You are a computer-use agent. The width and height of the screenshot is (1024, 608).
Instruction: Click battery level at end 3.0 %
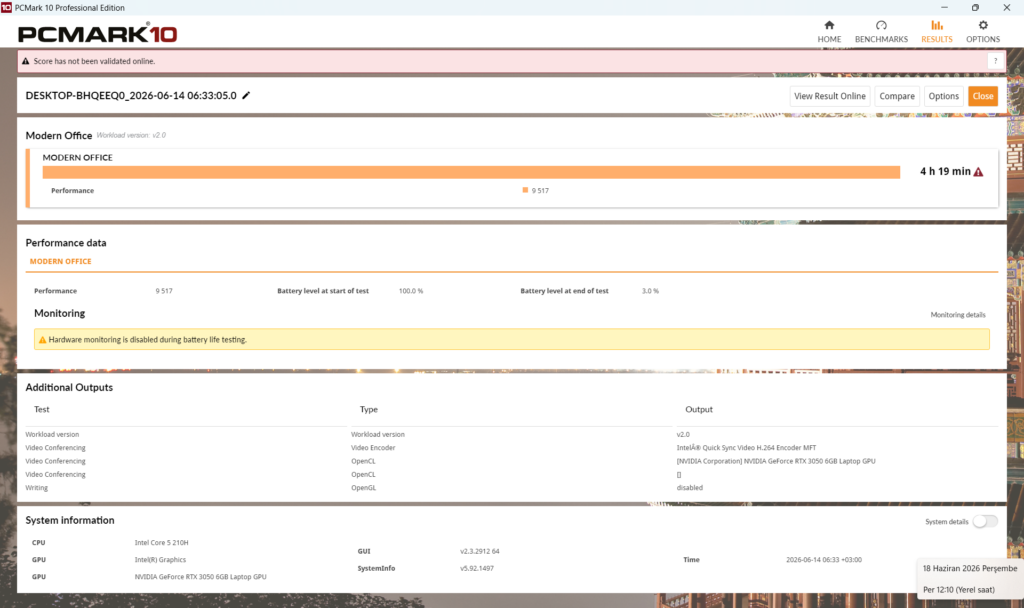pyautogui.click(x=650, y=291)
